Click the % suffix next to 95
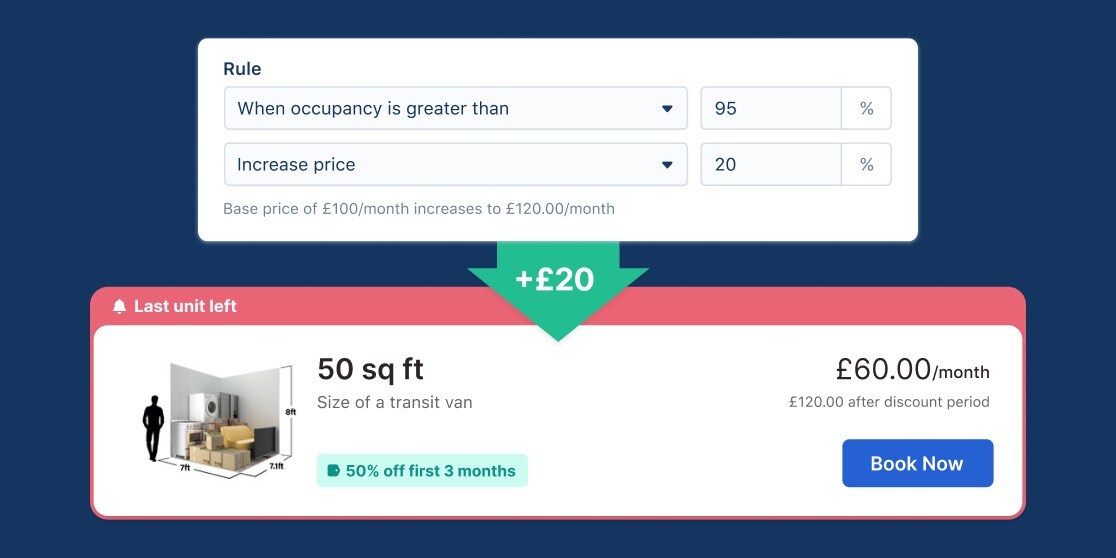This screenshot has width=1116, height=558. coord(866,109)
